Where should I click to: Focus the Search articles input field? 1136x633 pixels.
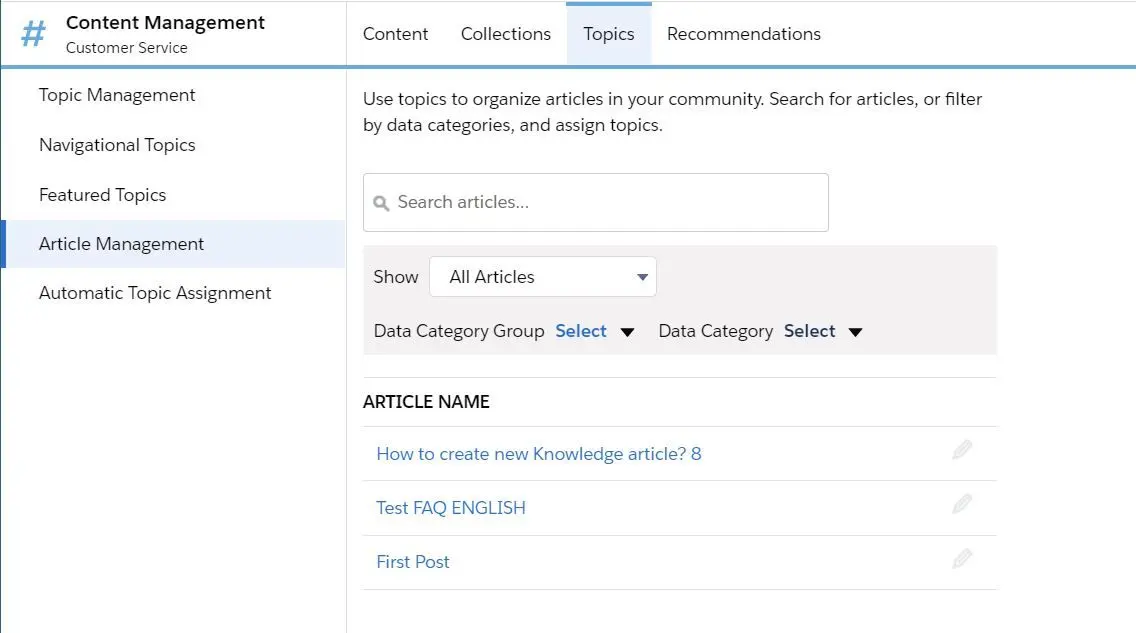point(596,202)
